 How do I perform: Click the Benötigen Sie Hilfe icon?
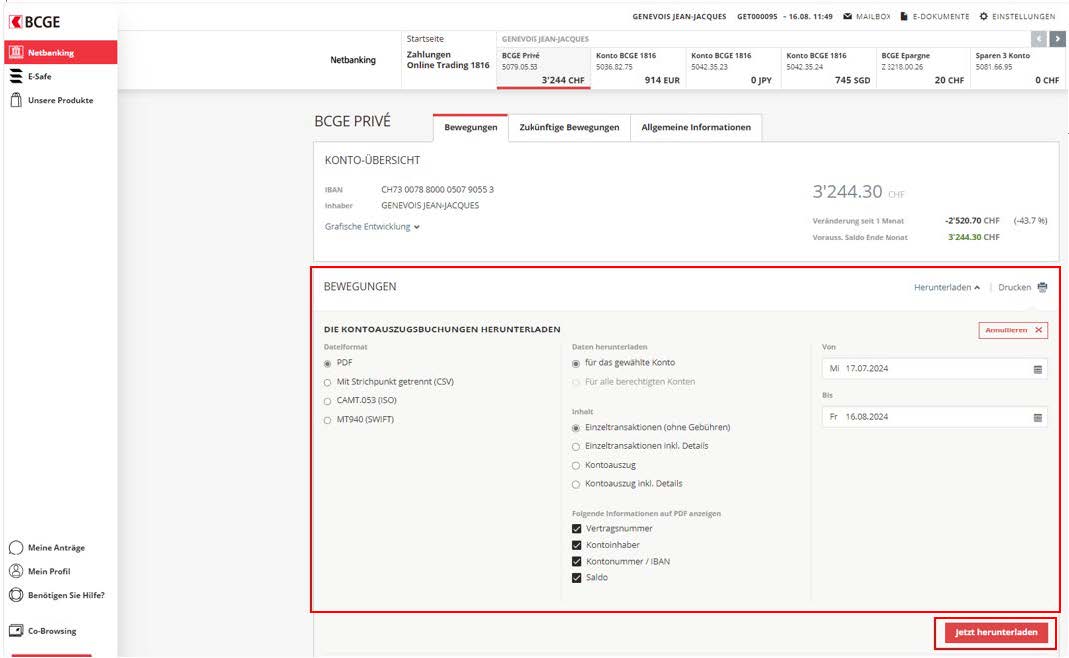[16, 595]
